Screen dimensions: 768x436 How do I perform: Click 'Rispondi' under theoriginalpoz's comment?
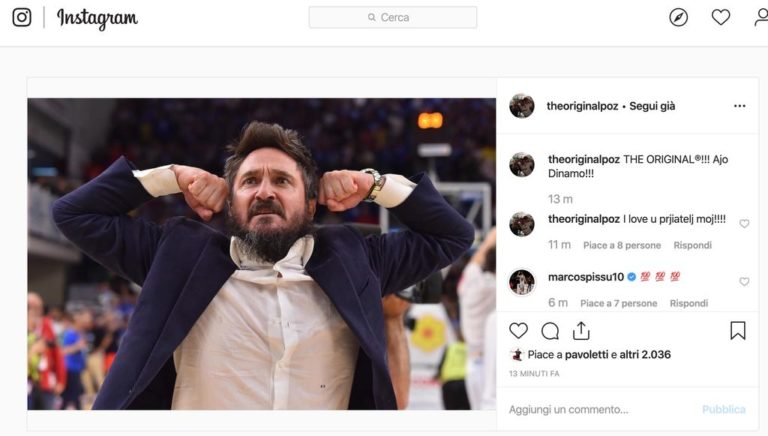click(692, 245)
